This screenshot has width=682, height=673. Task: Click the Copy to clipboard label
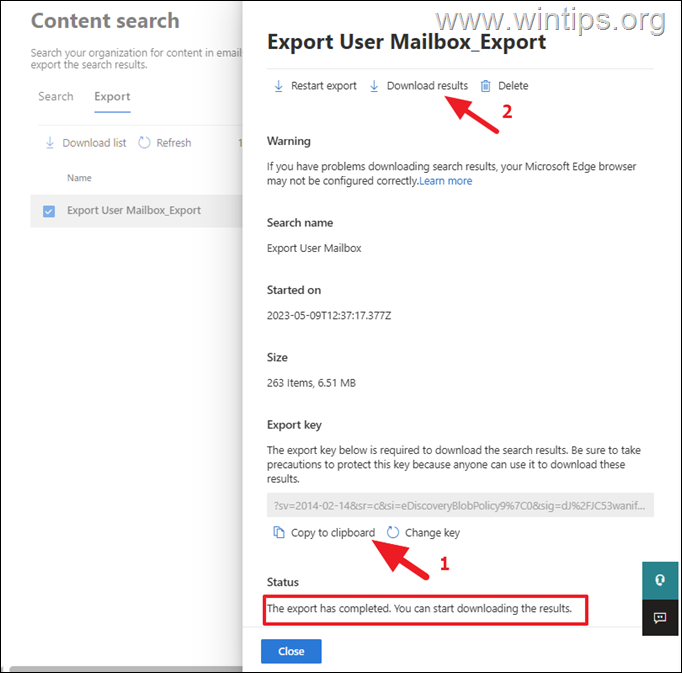click(333, 532)
